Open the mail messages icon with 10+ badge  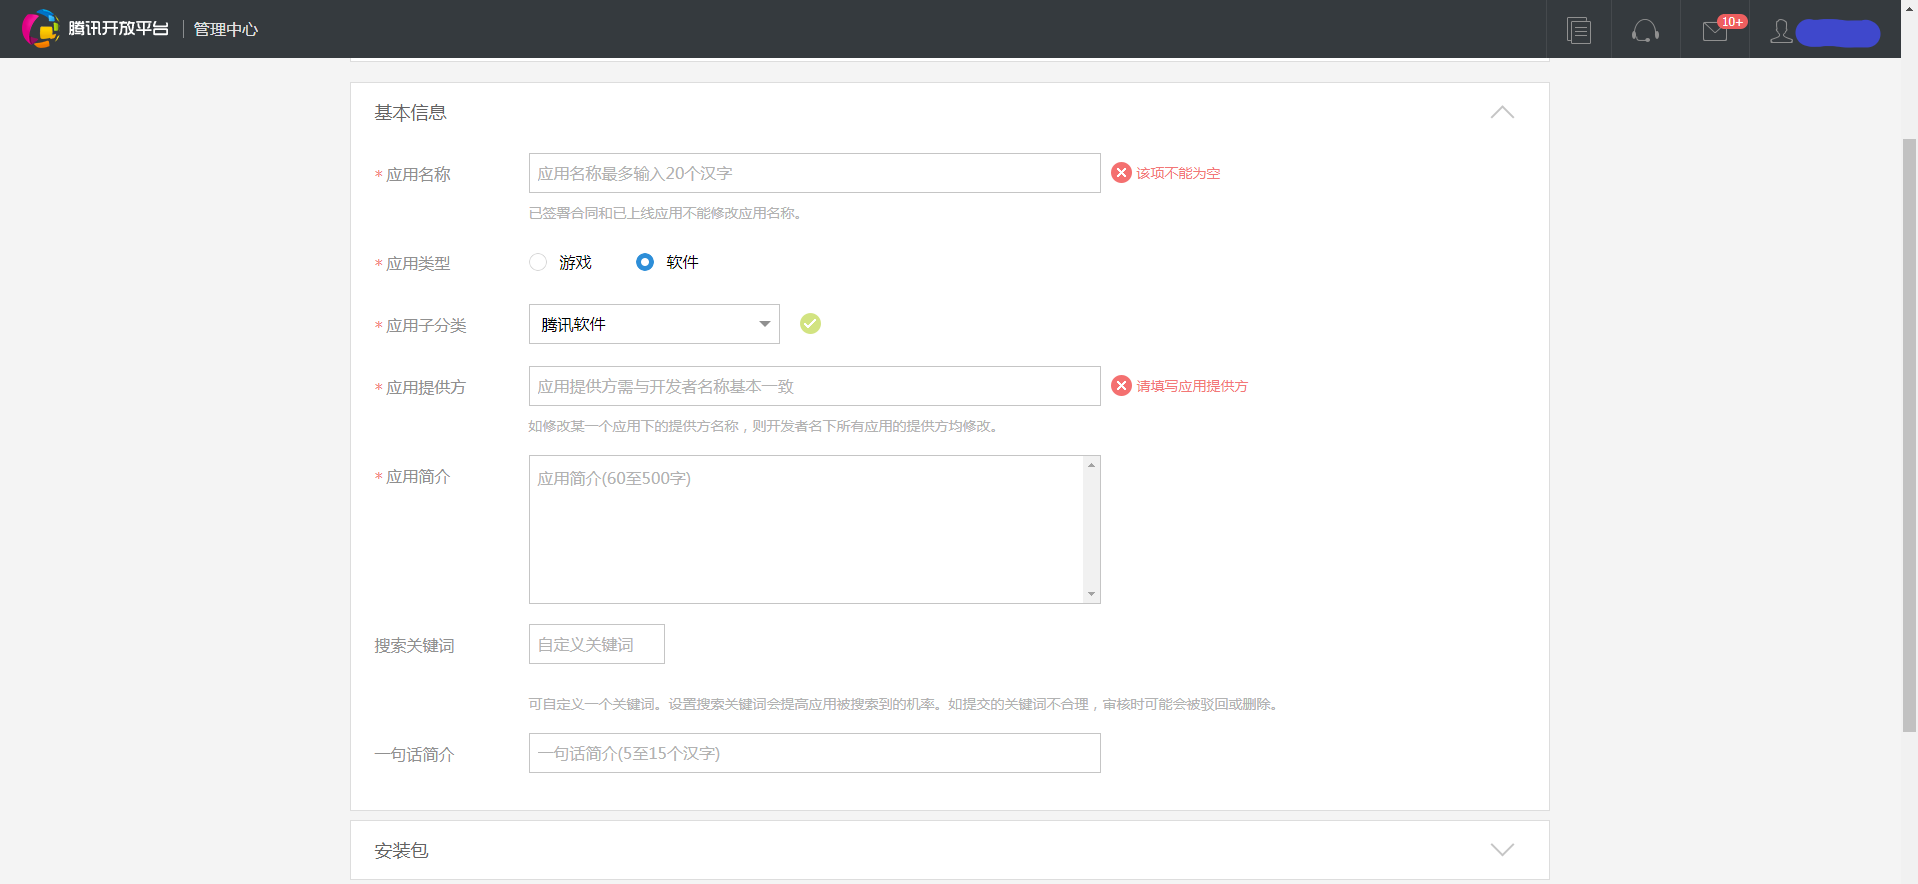(1715, 31)
